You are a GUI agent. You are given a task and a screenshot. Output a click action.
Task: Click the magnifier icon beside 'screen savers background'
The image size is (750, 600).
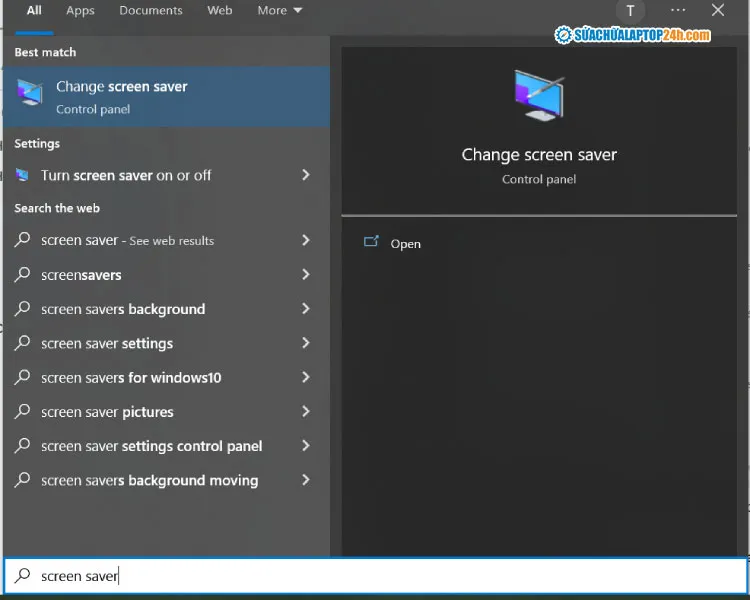(22, 309)
